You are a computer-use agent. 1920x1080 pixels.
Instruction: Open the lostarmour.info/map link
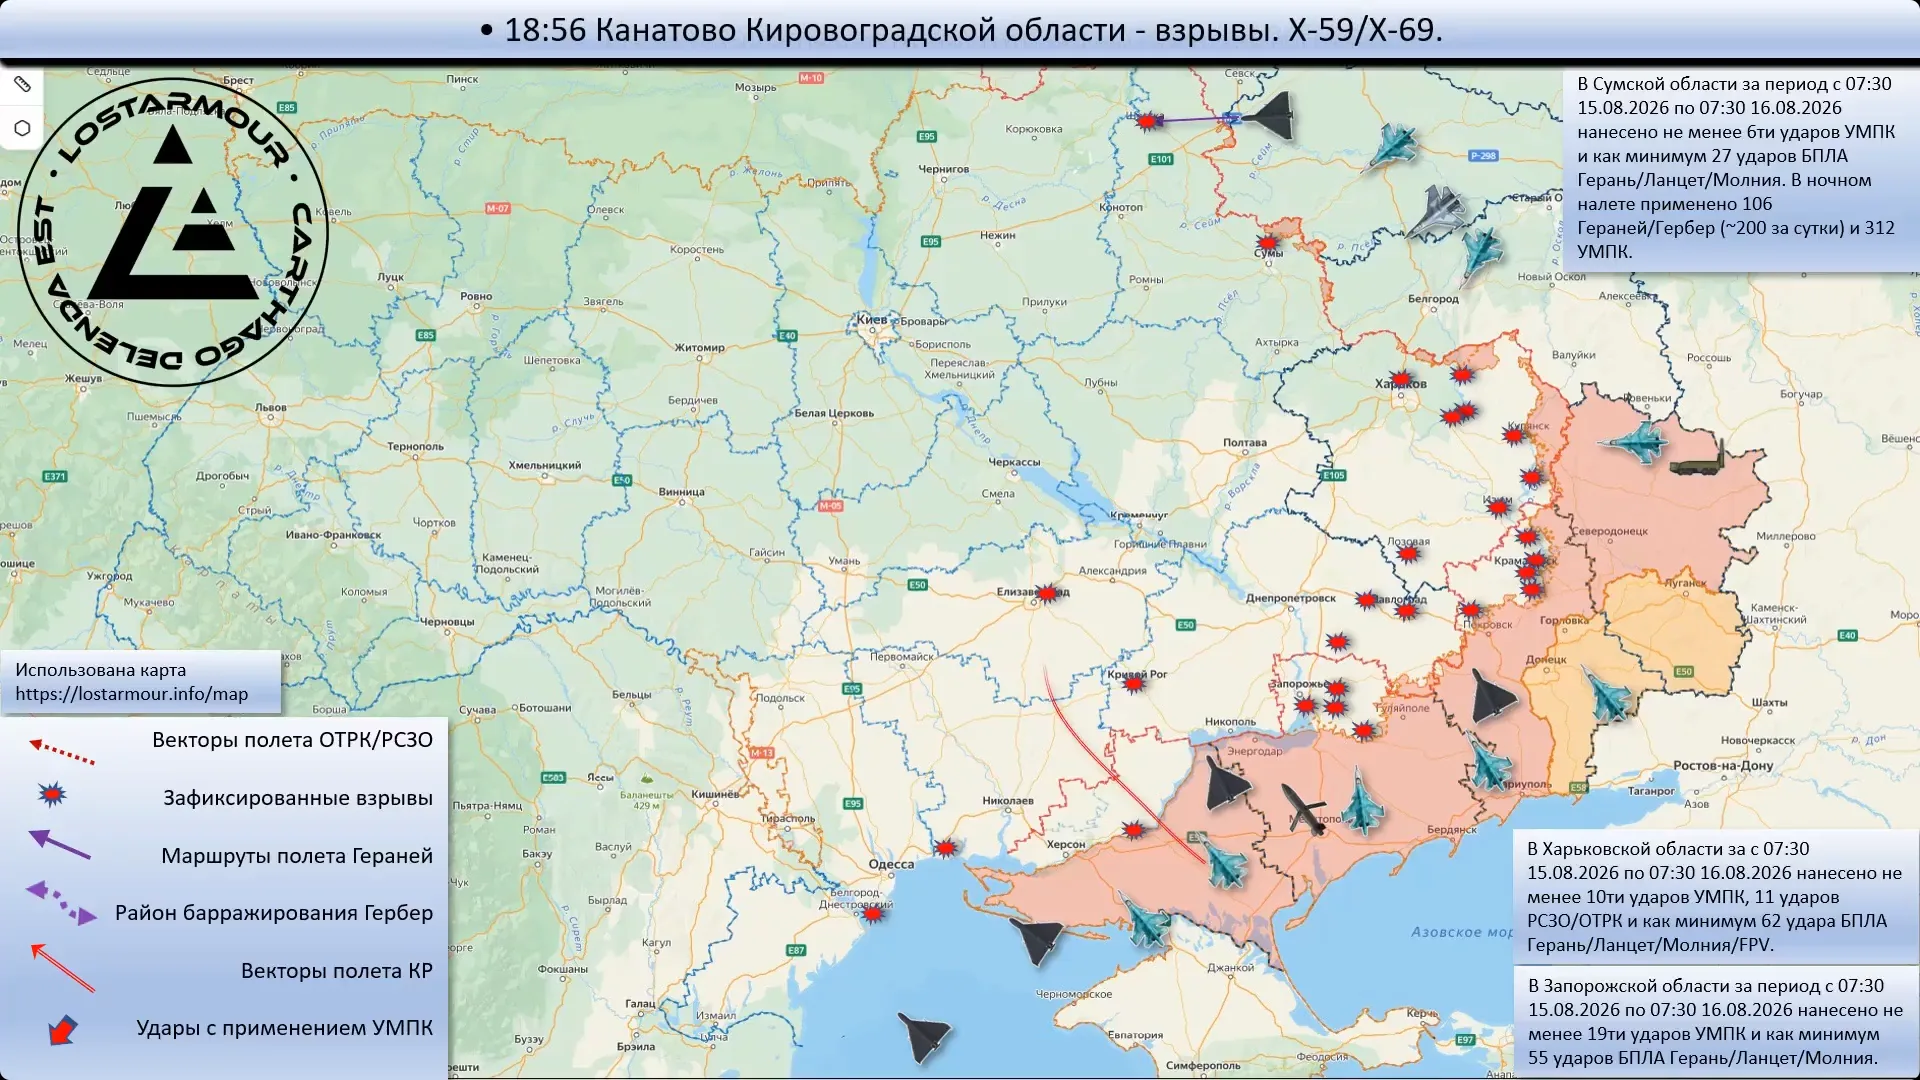click(131, 694)
